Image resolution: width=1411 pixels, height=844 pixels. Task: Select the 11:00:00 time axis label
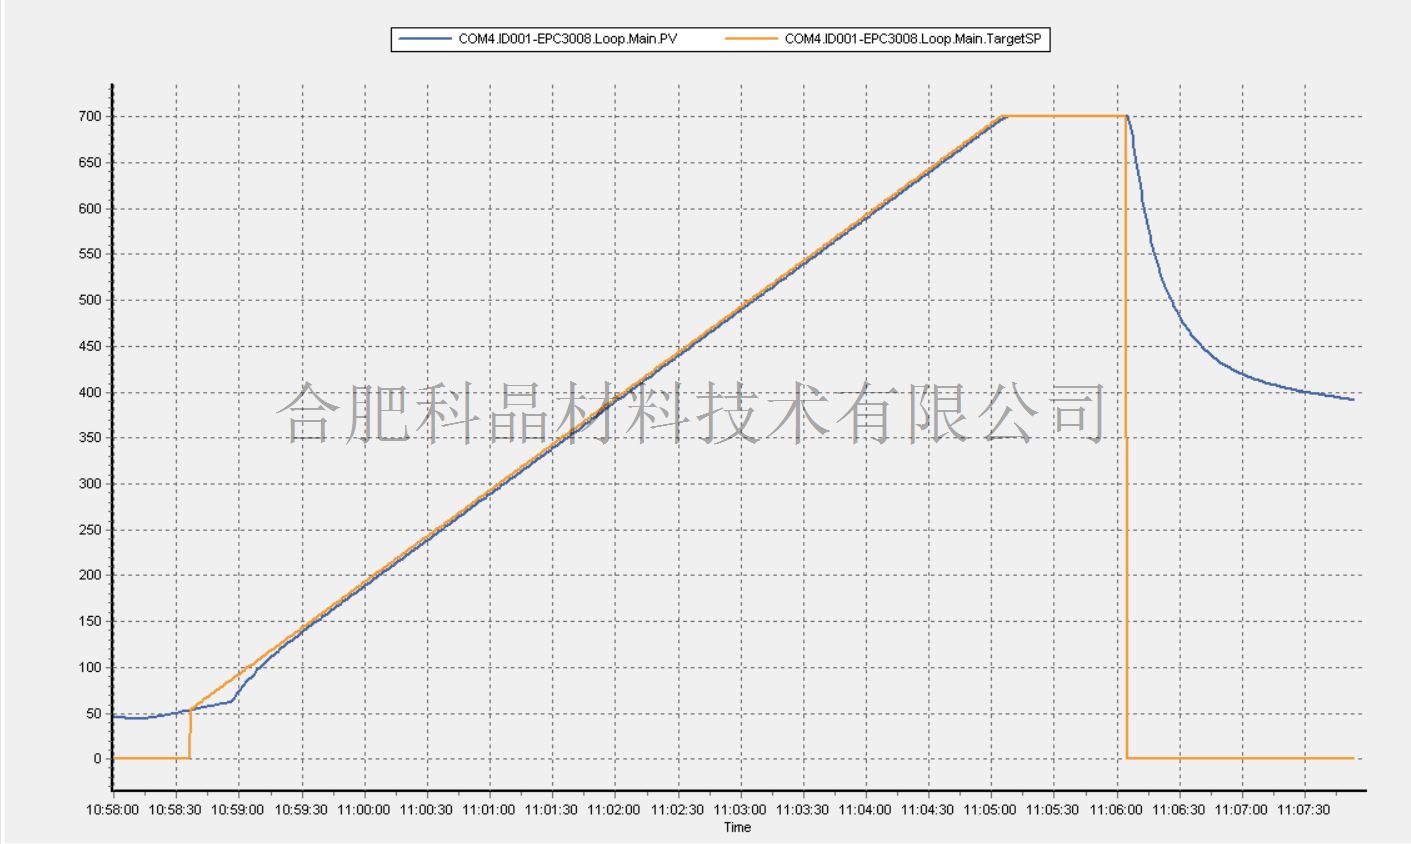(x=364, y=810)
